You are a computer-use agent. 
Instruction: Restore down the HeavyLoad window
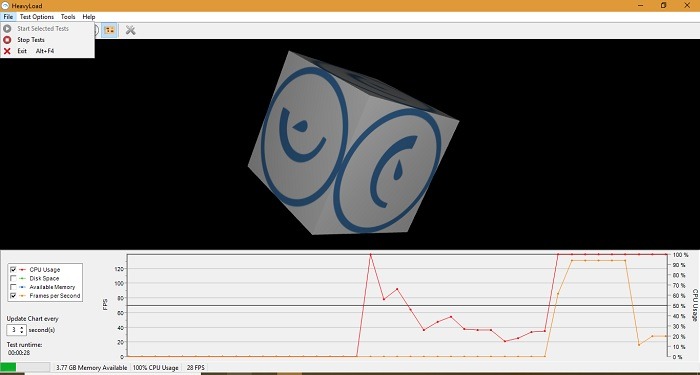click(663, 6)
